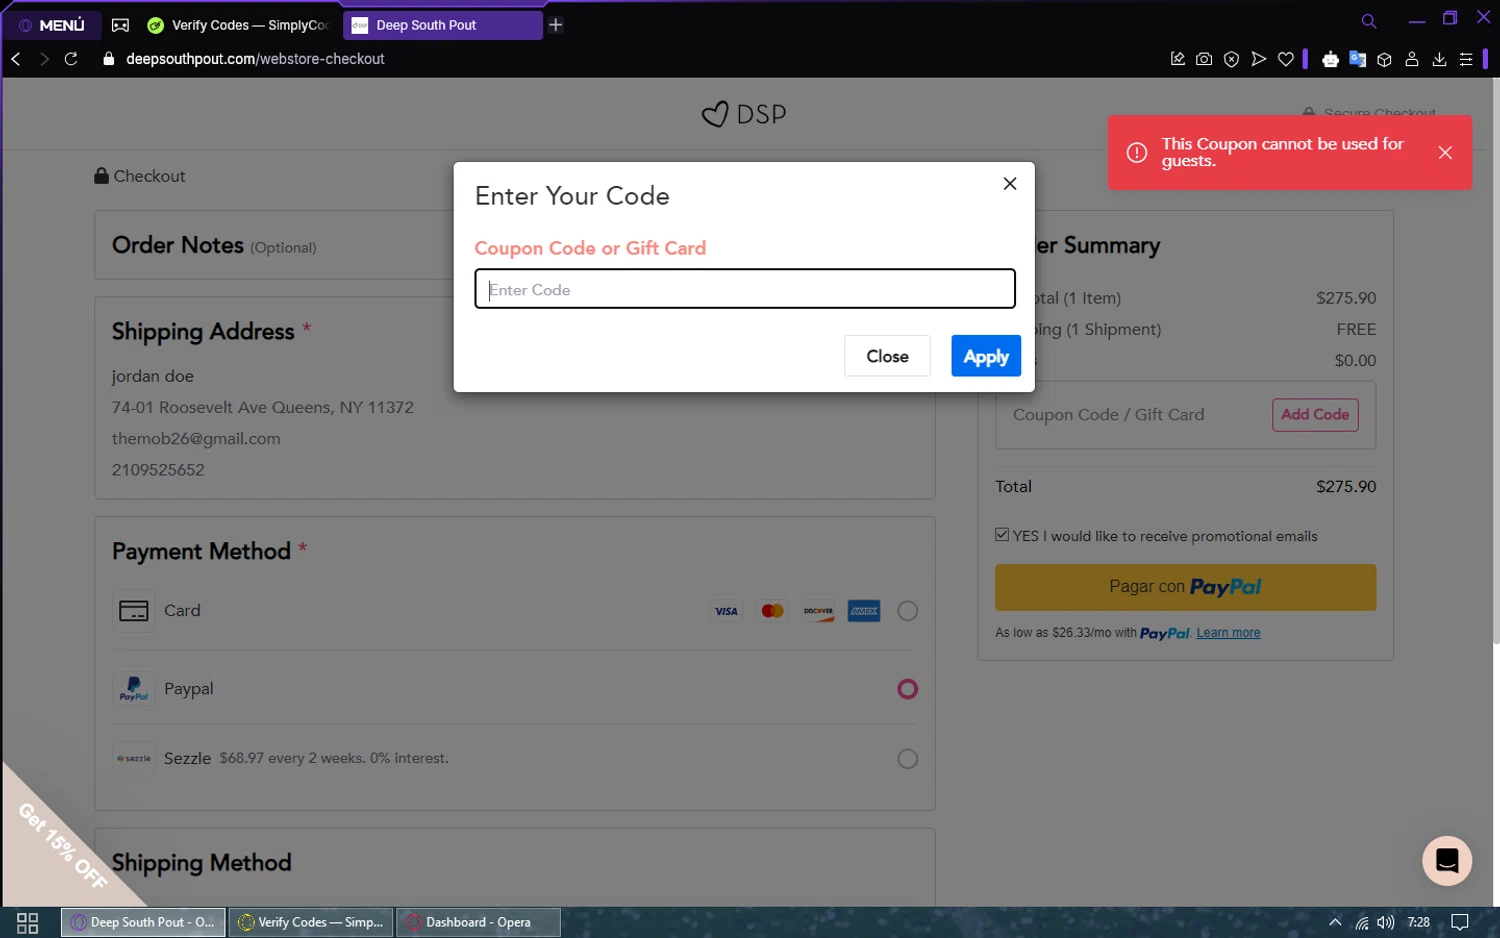Click the send arrow (My Flow) icon
Viewport: 1500px width, 938px height.
coord(1259,59)
